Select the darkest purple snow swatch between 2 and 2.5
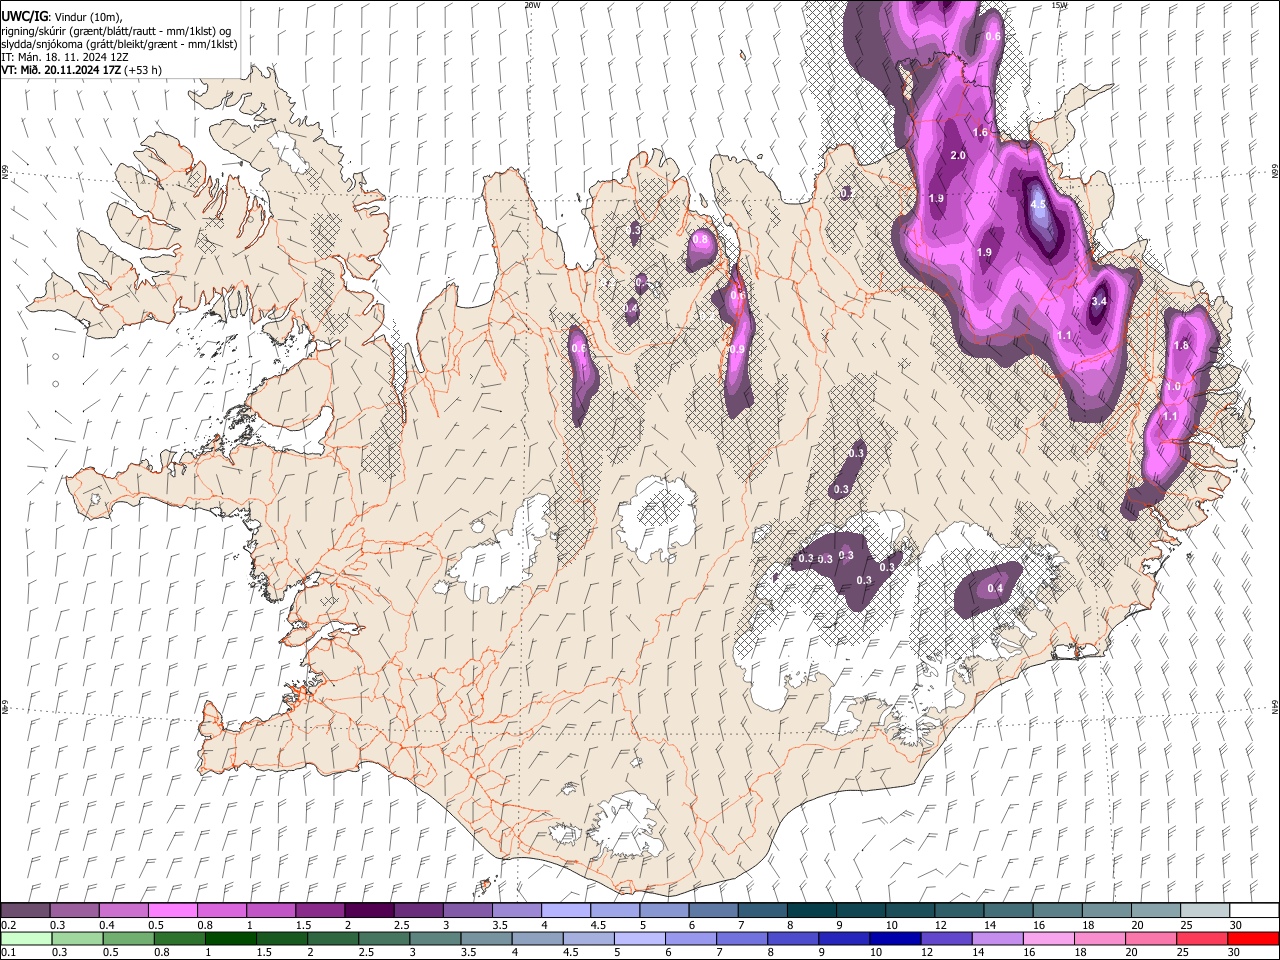Image resolution: width=1280 pixels, height=960 pixels. tap(369, 910)
